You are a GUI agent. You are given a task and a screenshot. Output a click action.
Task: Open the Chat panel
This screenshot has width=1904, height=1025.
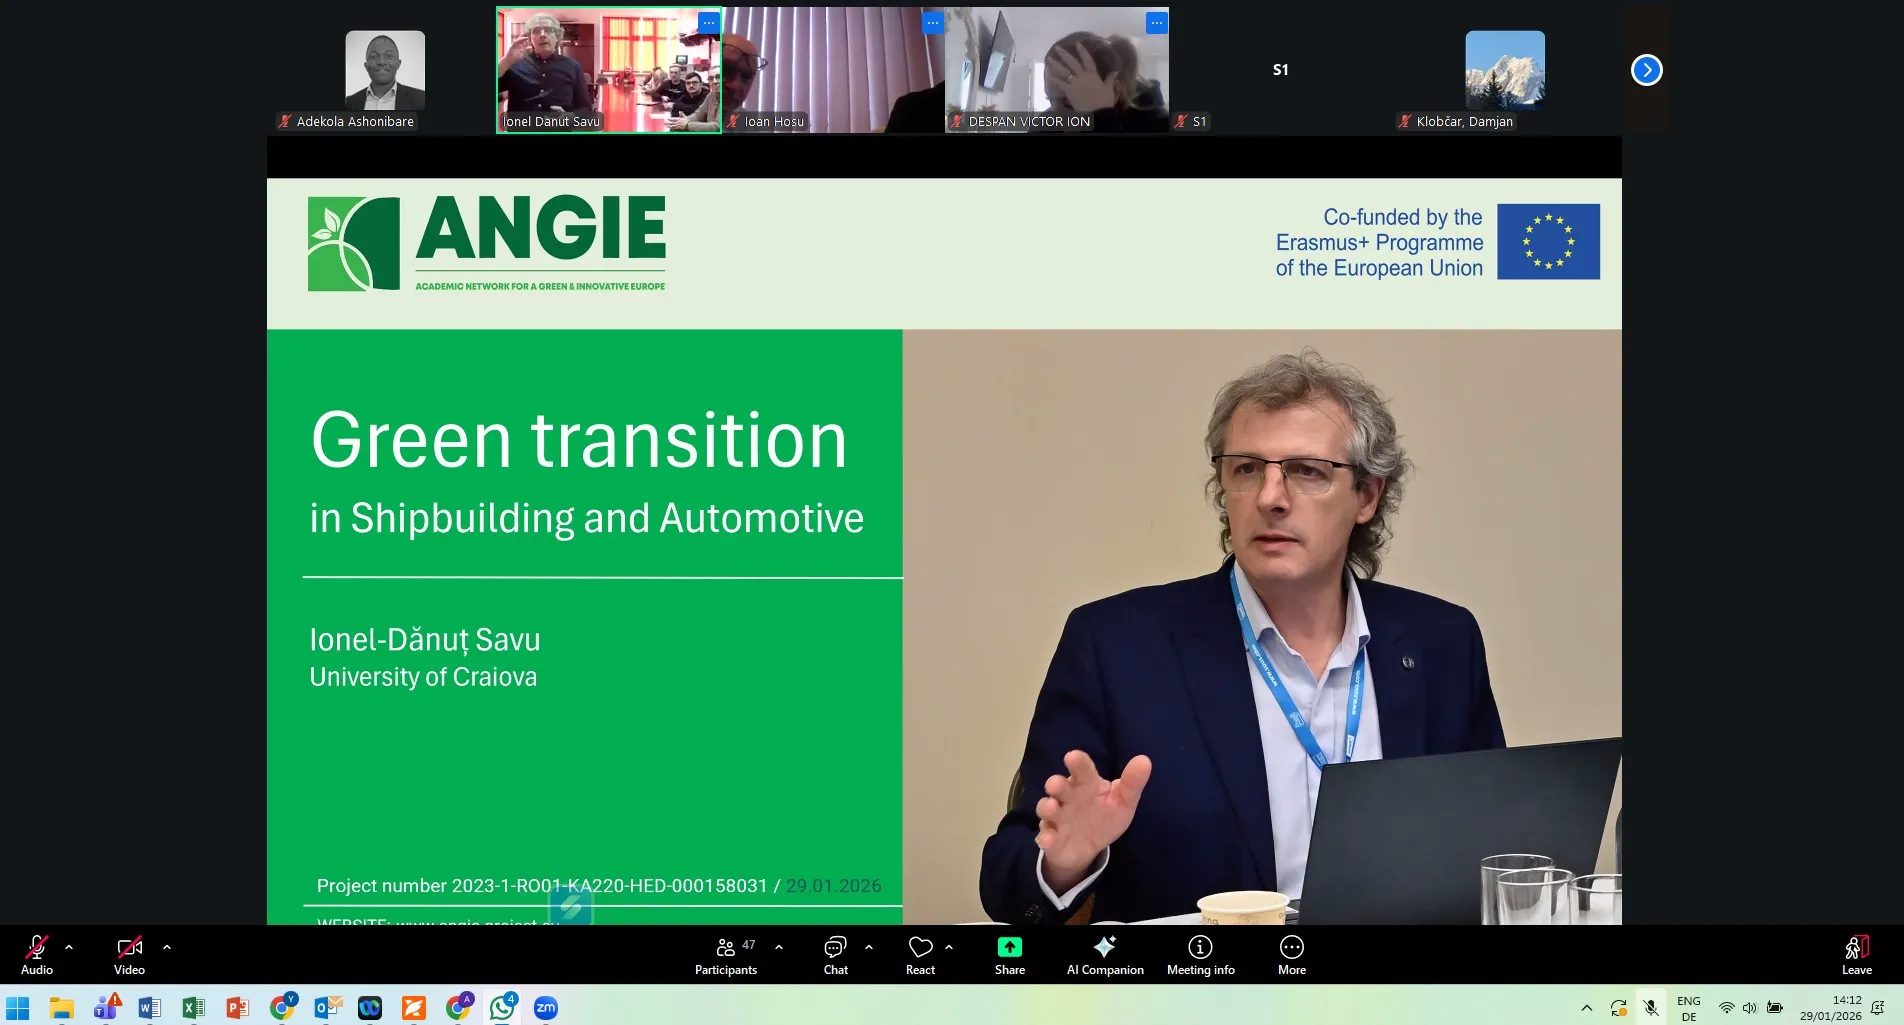pyautogui.click(x=835, y=955)
